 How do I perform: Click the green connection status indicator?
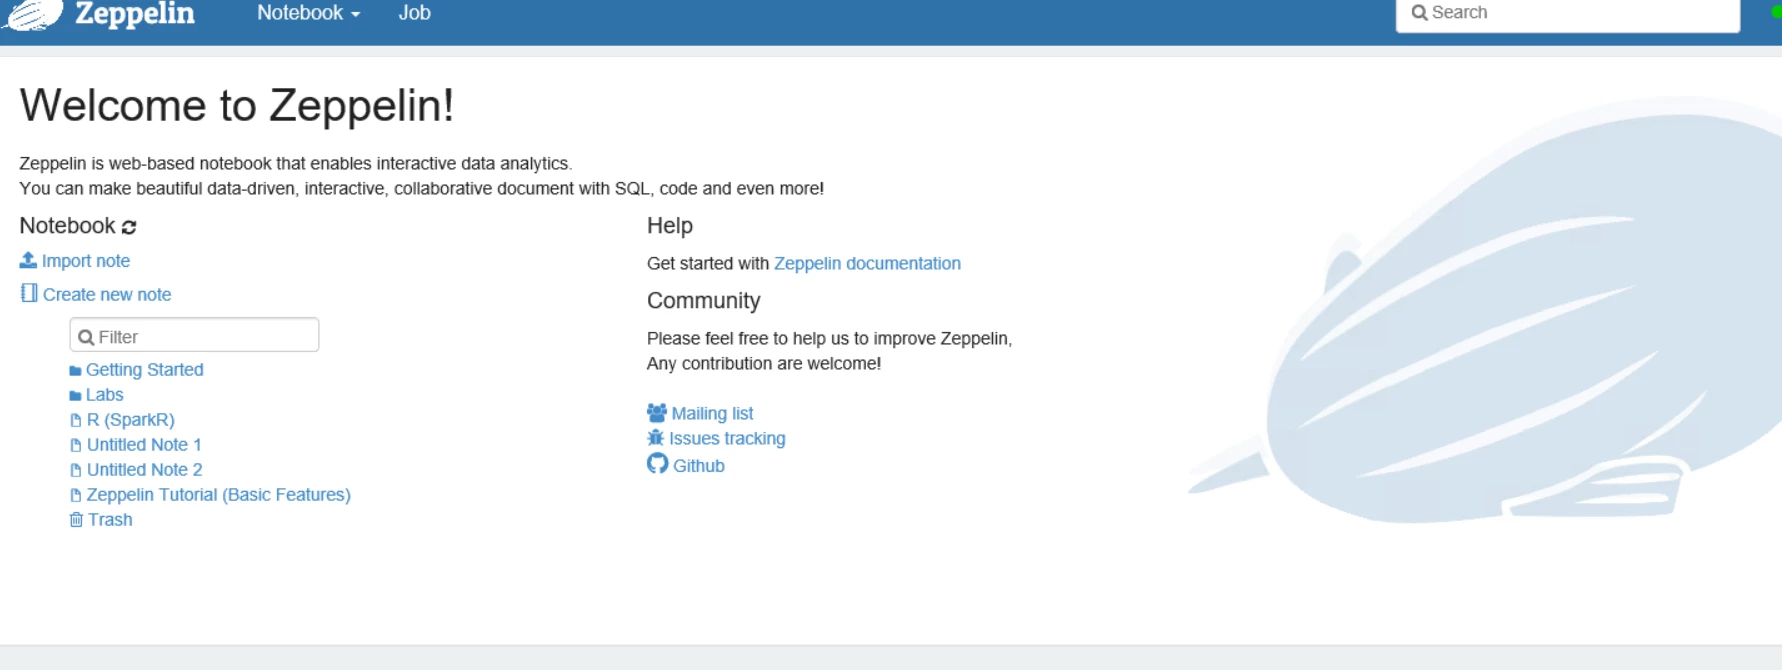(x=1776, y=12)
